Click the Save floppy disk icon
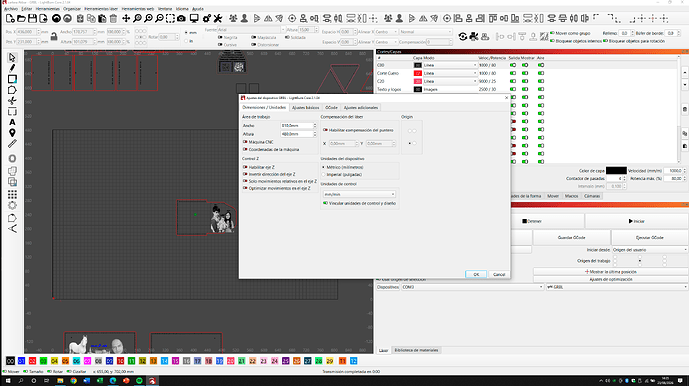This screenshot has width=689, height=386. pyautogui.click(x=32, y=18)
